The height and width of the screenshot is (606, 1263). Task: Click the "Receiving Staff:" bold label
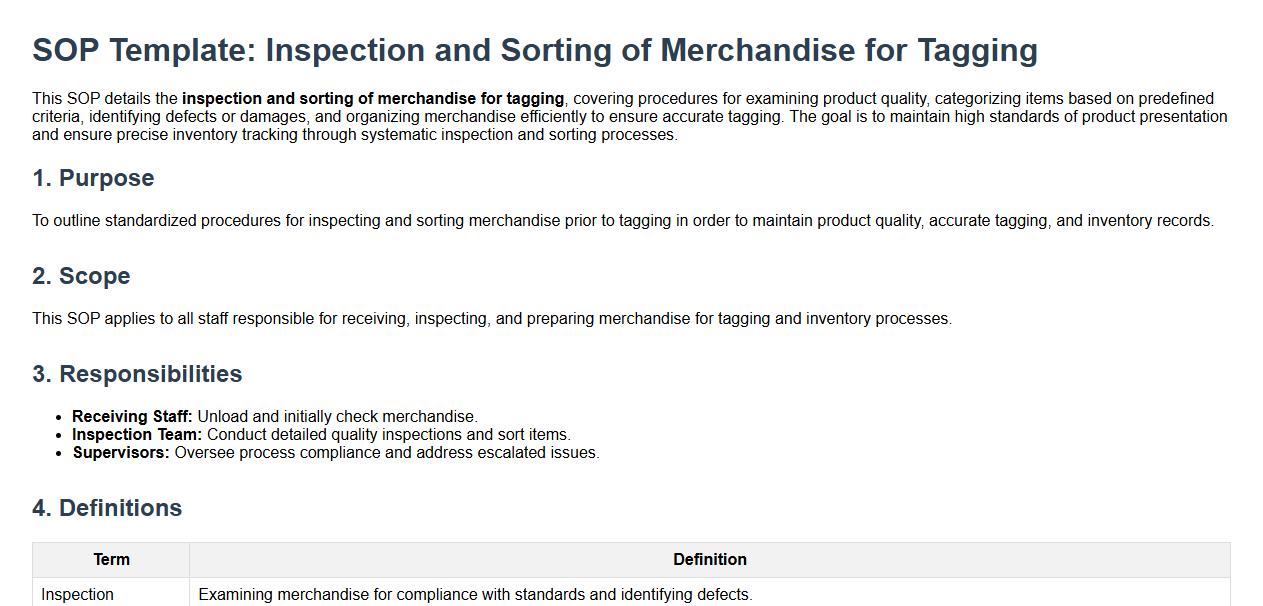[132, 417]
